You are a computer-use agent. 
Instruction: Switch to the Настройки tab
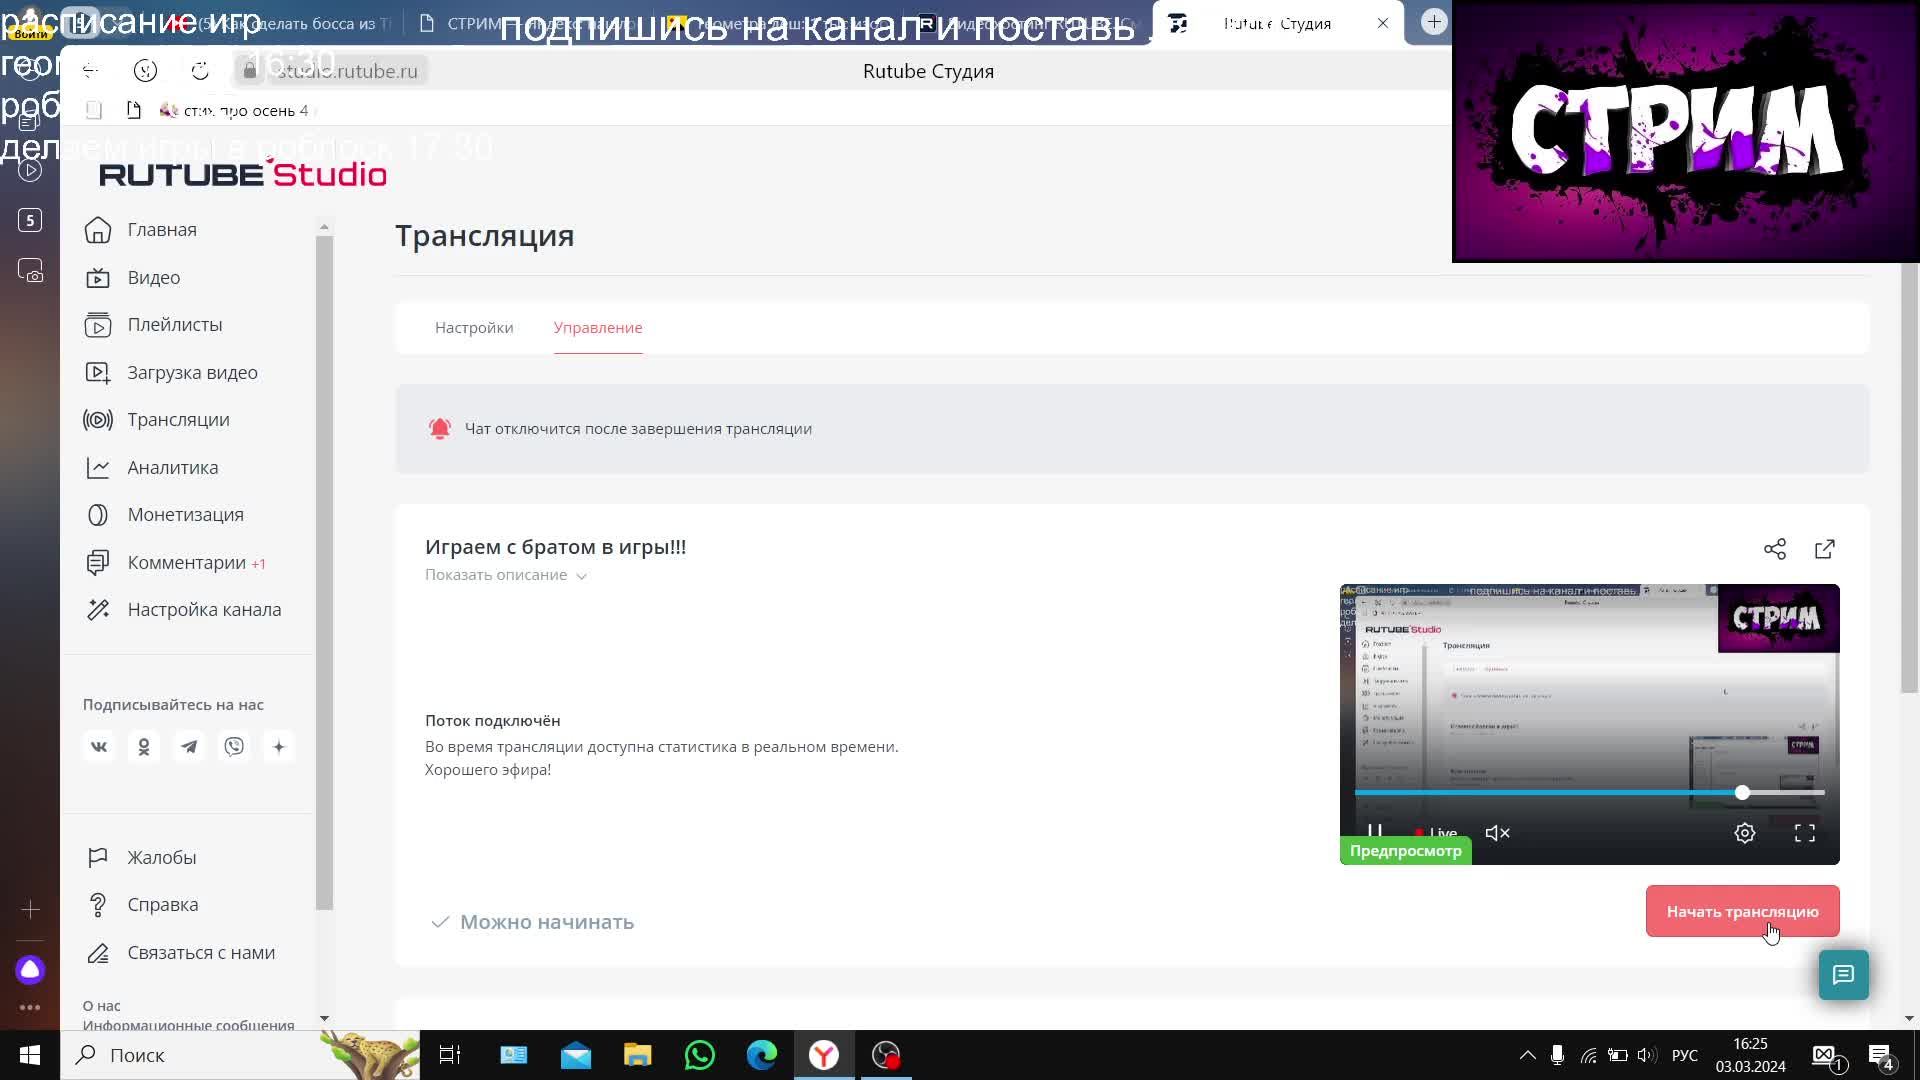coord(474,328)
